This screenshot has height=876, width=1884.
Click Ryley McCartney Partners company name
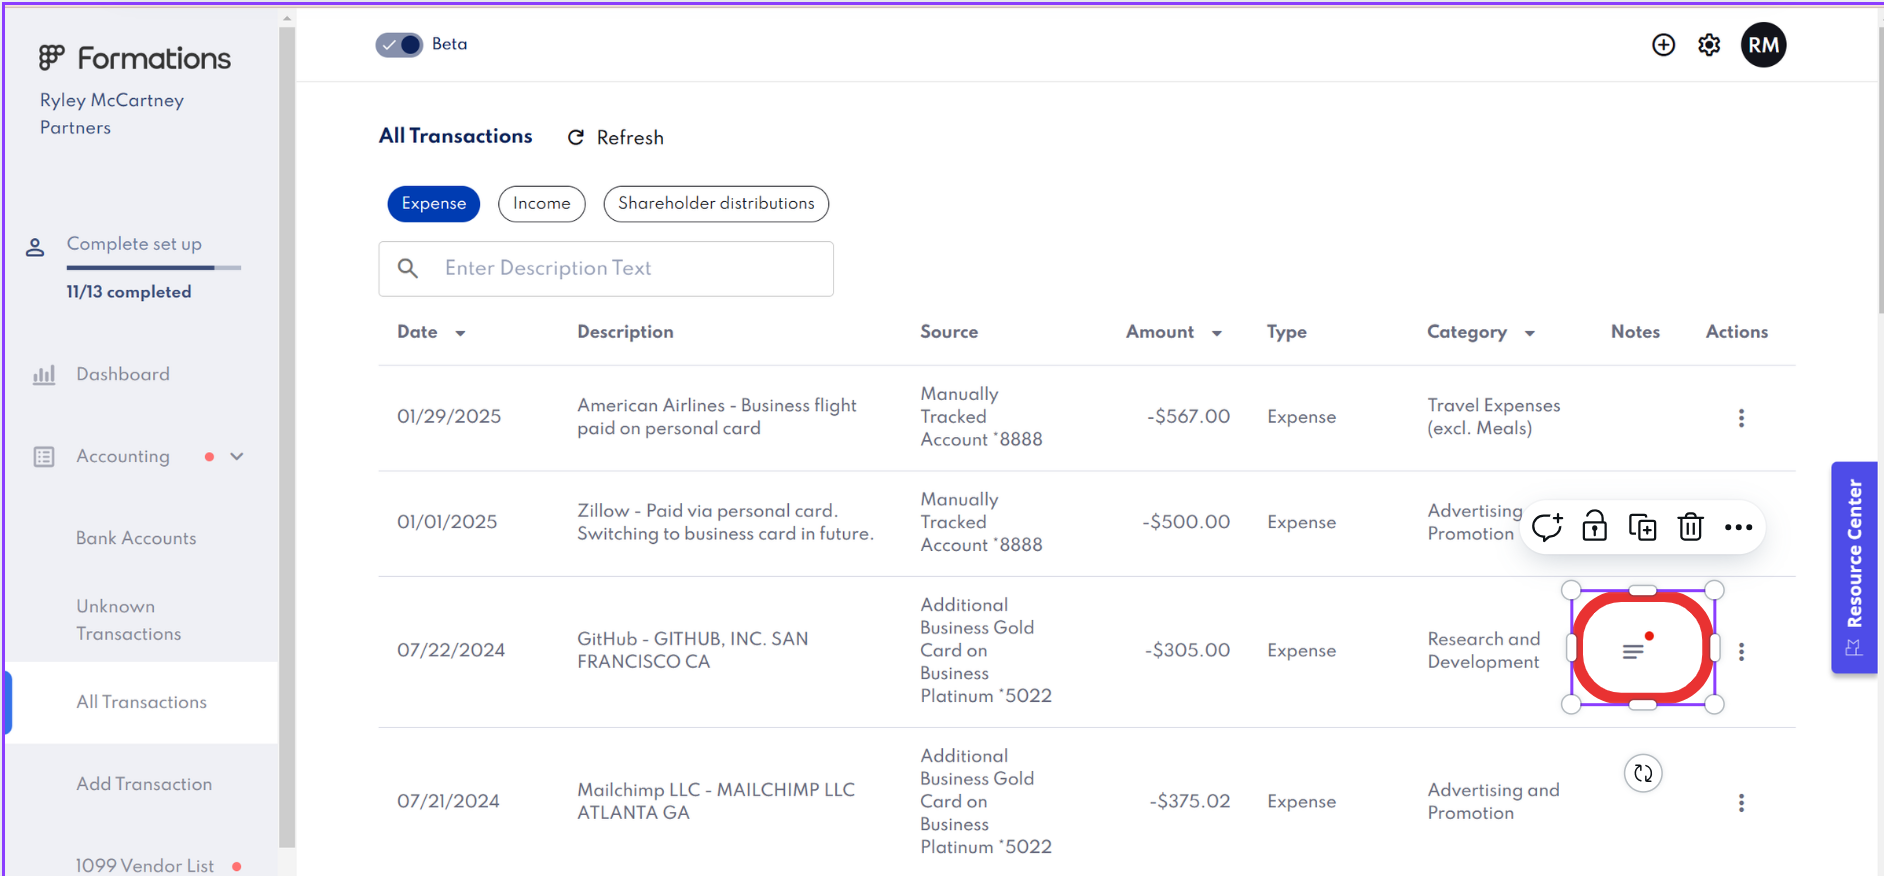pos(112,114)
